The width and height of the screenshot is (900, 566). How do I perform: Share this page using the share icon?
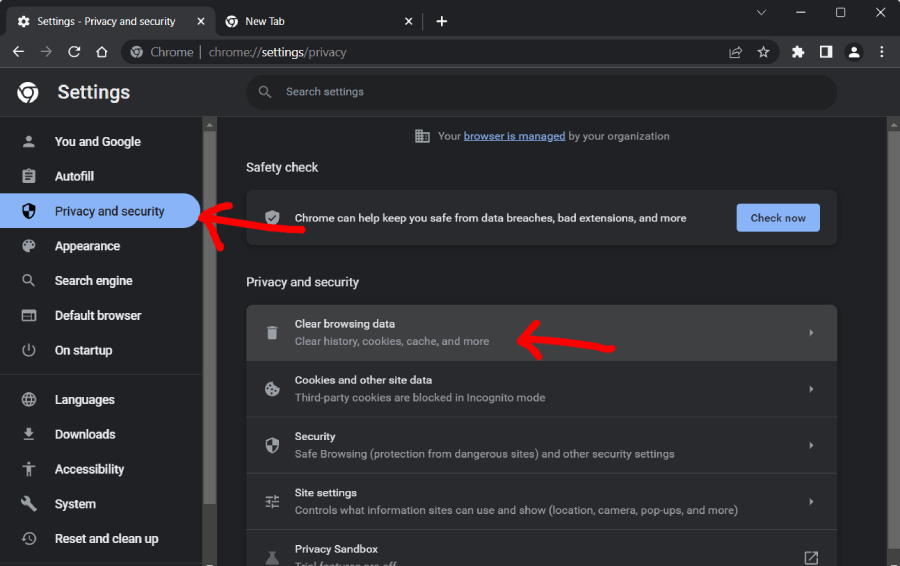[x=735, y=52]
